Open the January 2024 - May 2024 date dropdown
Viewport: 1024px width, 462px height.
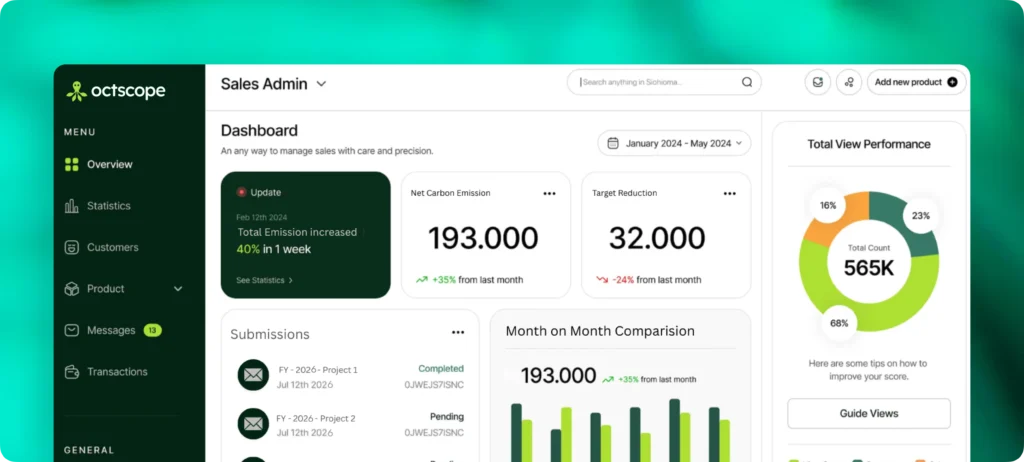(674, 143)
